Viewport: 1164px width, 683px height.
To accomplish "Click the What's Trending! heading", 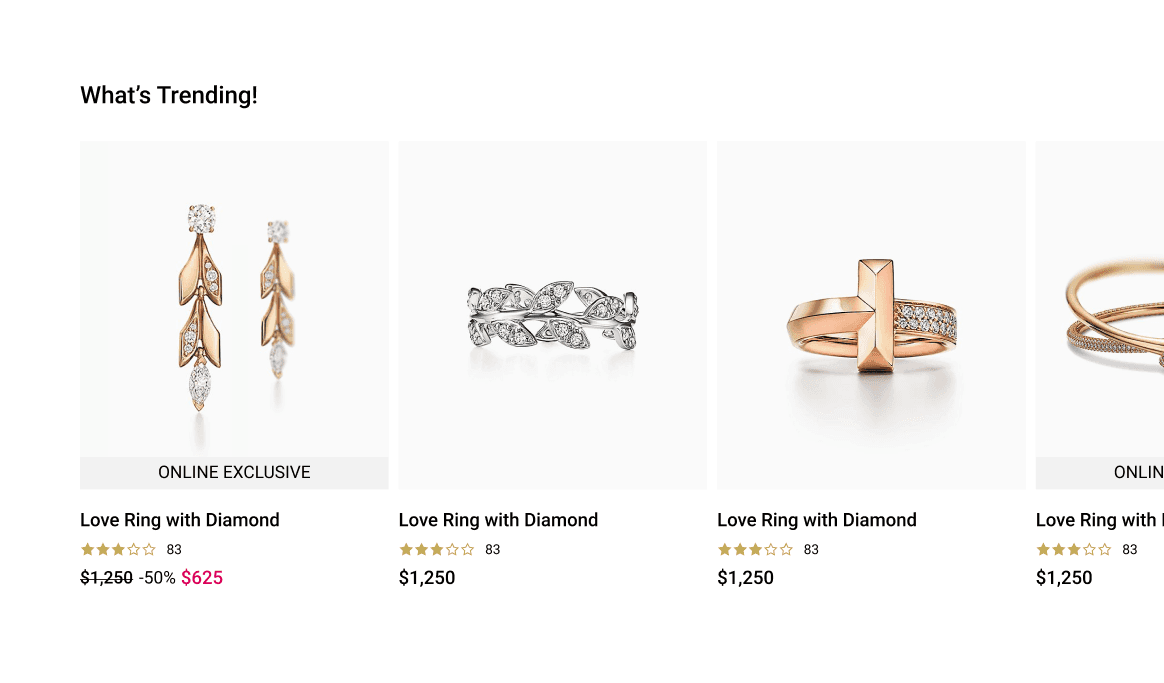I will 169,96.
